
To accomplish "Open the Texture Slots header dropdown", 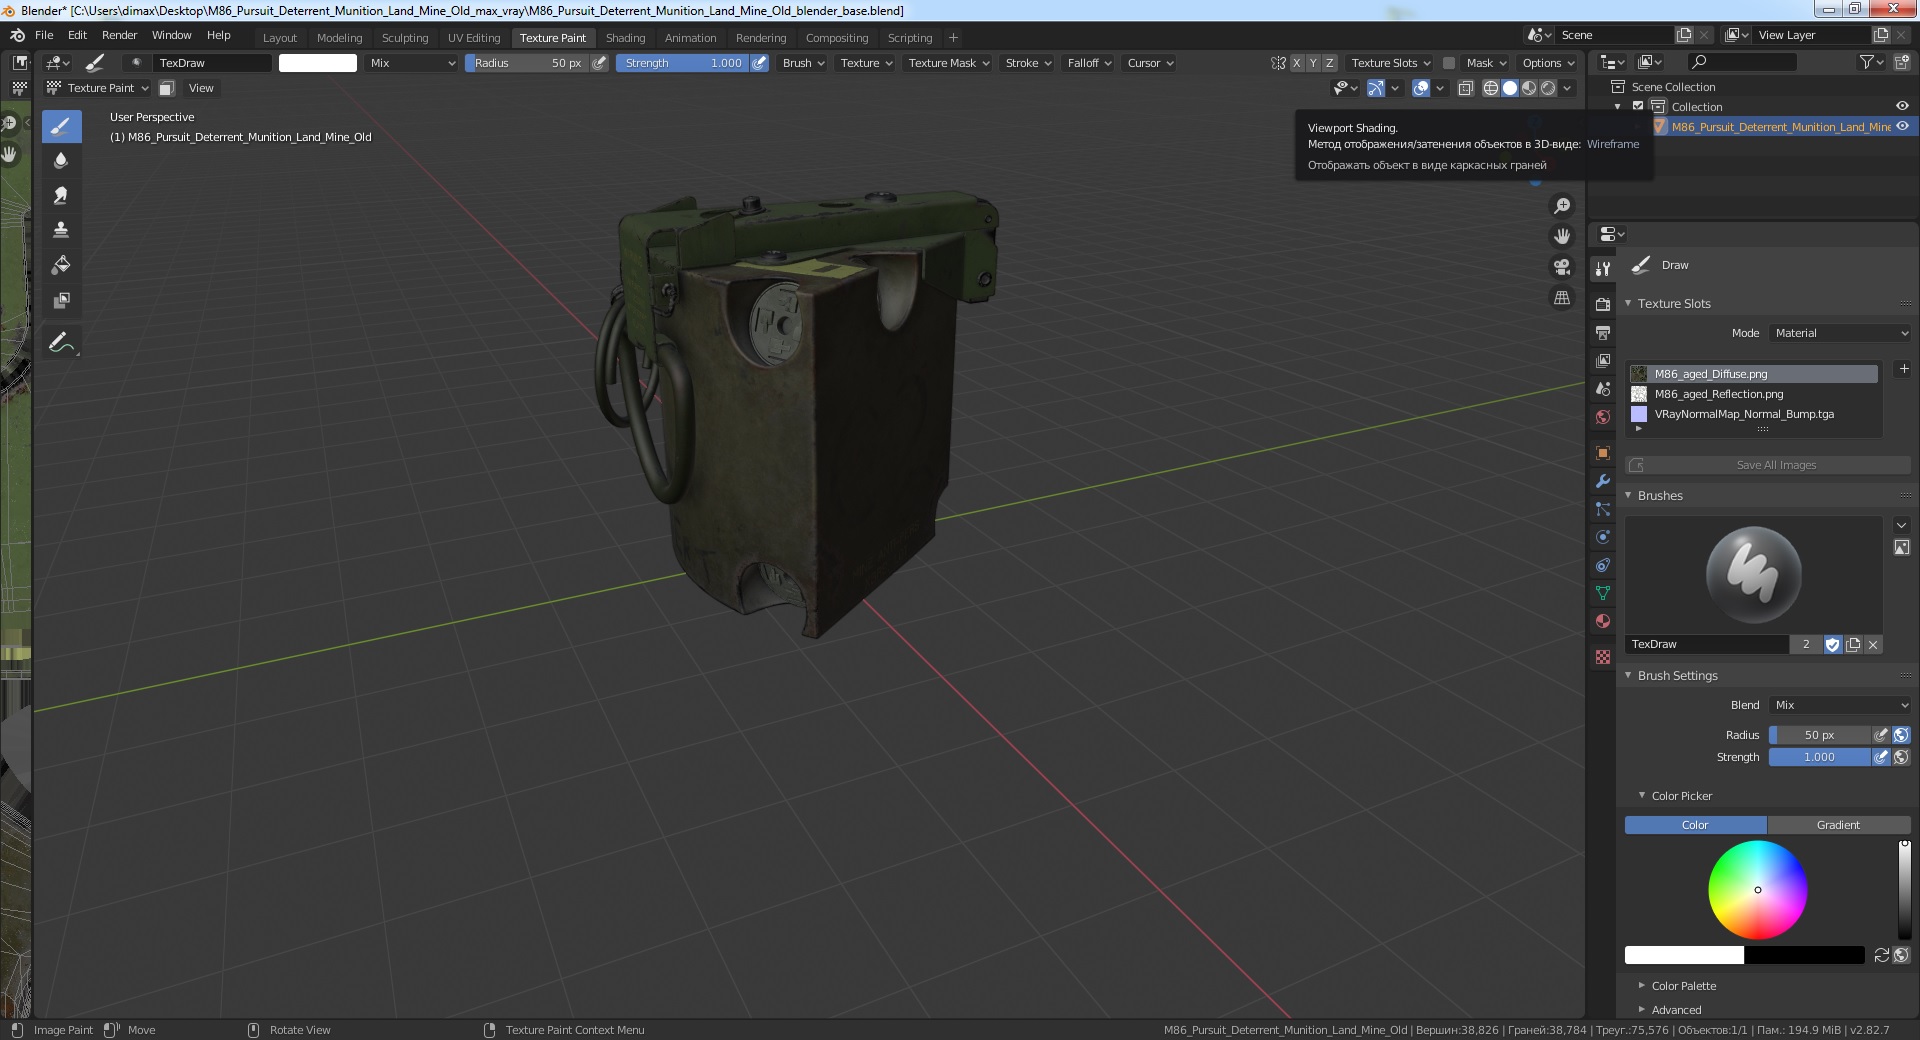I will point(1390,63).
